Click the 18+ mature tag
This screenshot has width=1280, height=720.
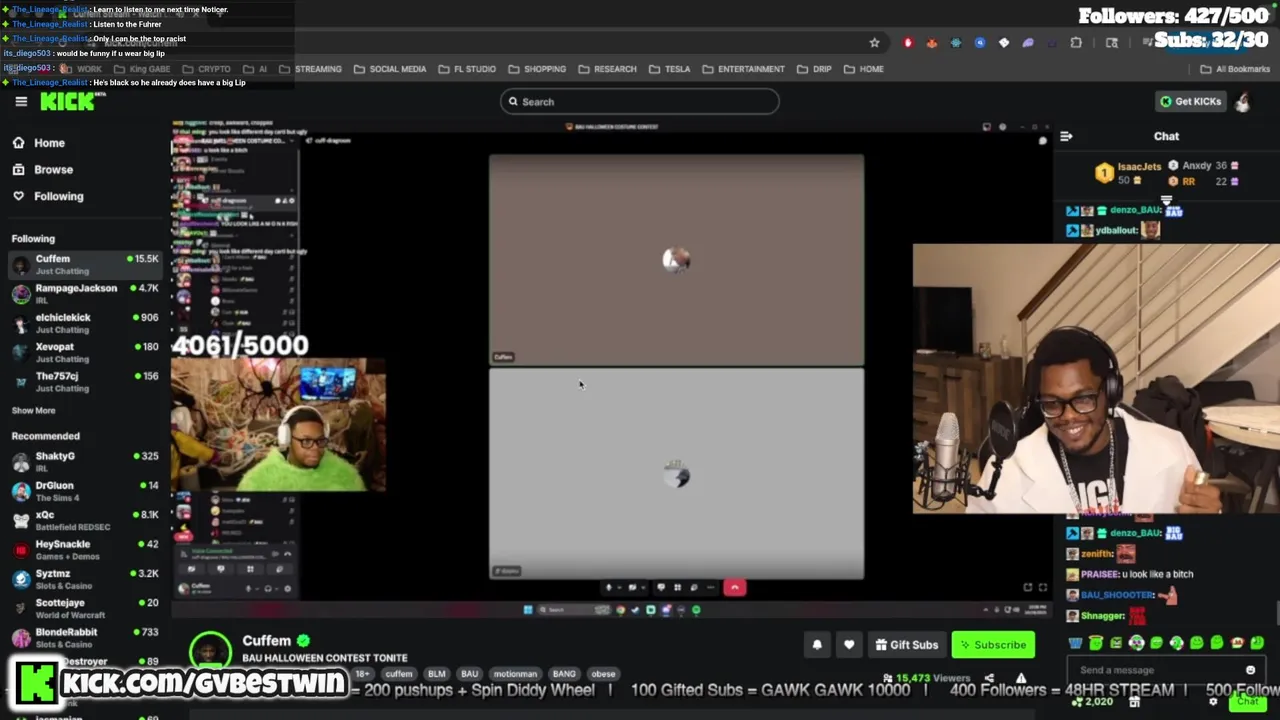[363, 674]
